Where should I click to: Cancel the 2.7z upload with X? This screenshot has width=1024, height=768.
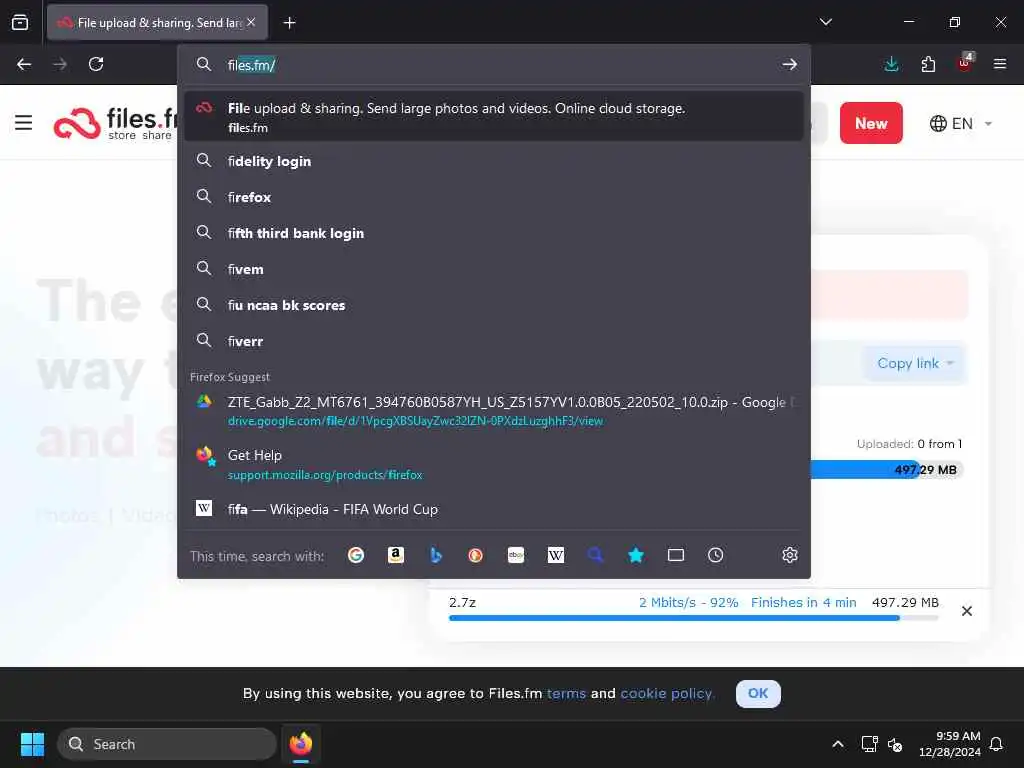967,611
